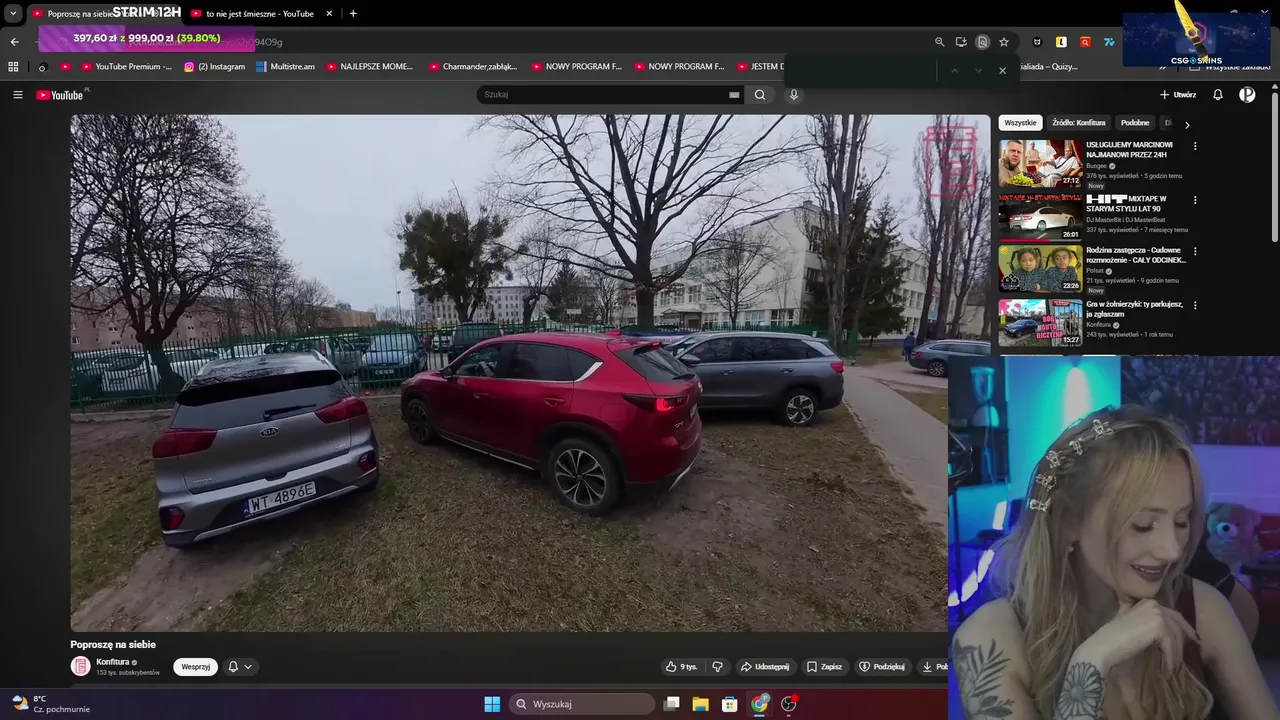Open the on-screen keyboard icon in search
The height and width of the screenshot is (720, 1280).
point(734,95)
